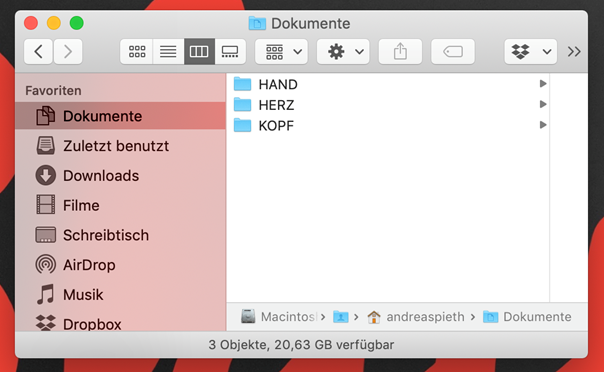Close the Finder window with red button
The width and height of the screenshot is (604, 372).
31,23
